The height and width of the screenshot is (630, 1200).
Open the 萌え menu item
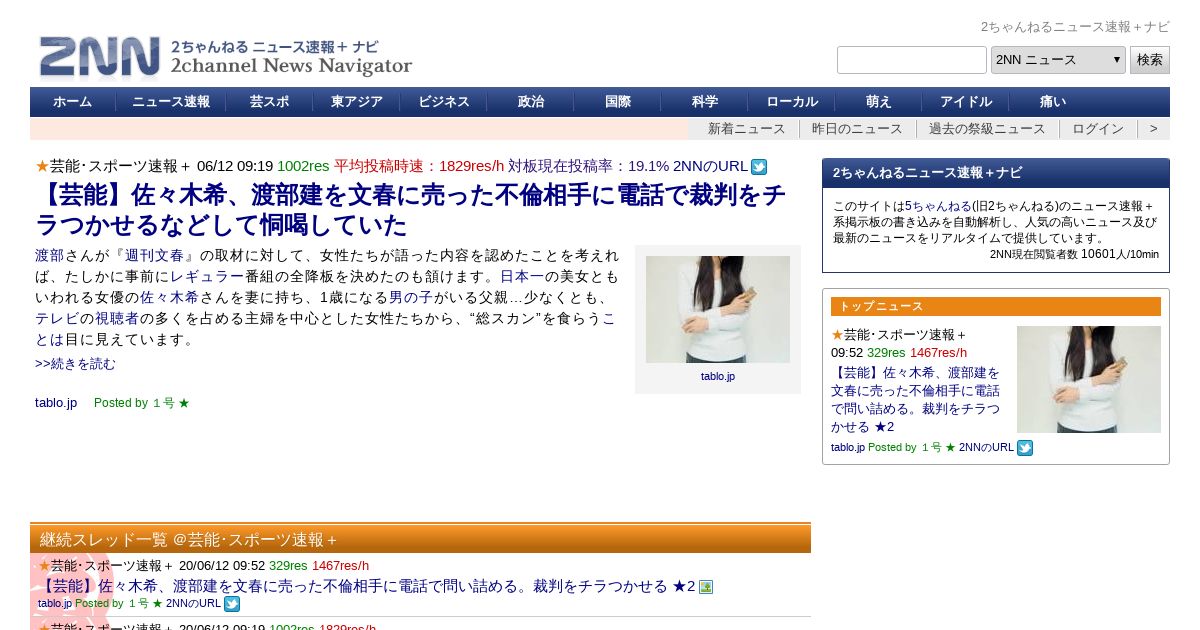click(x=879, y=102)
